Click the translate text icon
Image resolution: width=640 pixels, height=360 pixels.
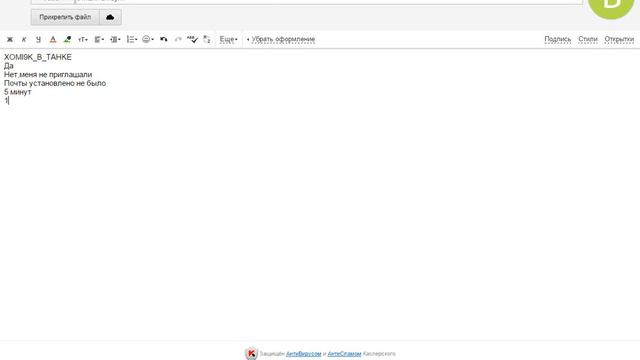[207, 40]
